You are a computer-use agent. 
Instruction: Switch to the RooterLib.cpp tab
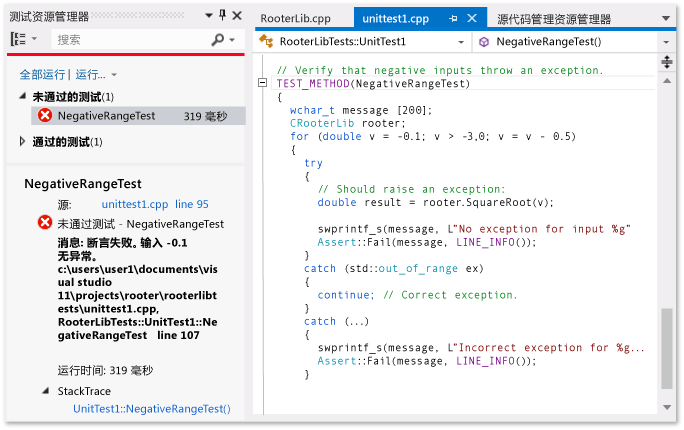[x=295, y=18]
